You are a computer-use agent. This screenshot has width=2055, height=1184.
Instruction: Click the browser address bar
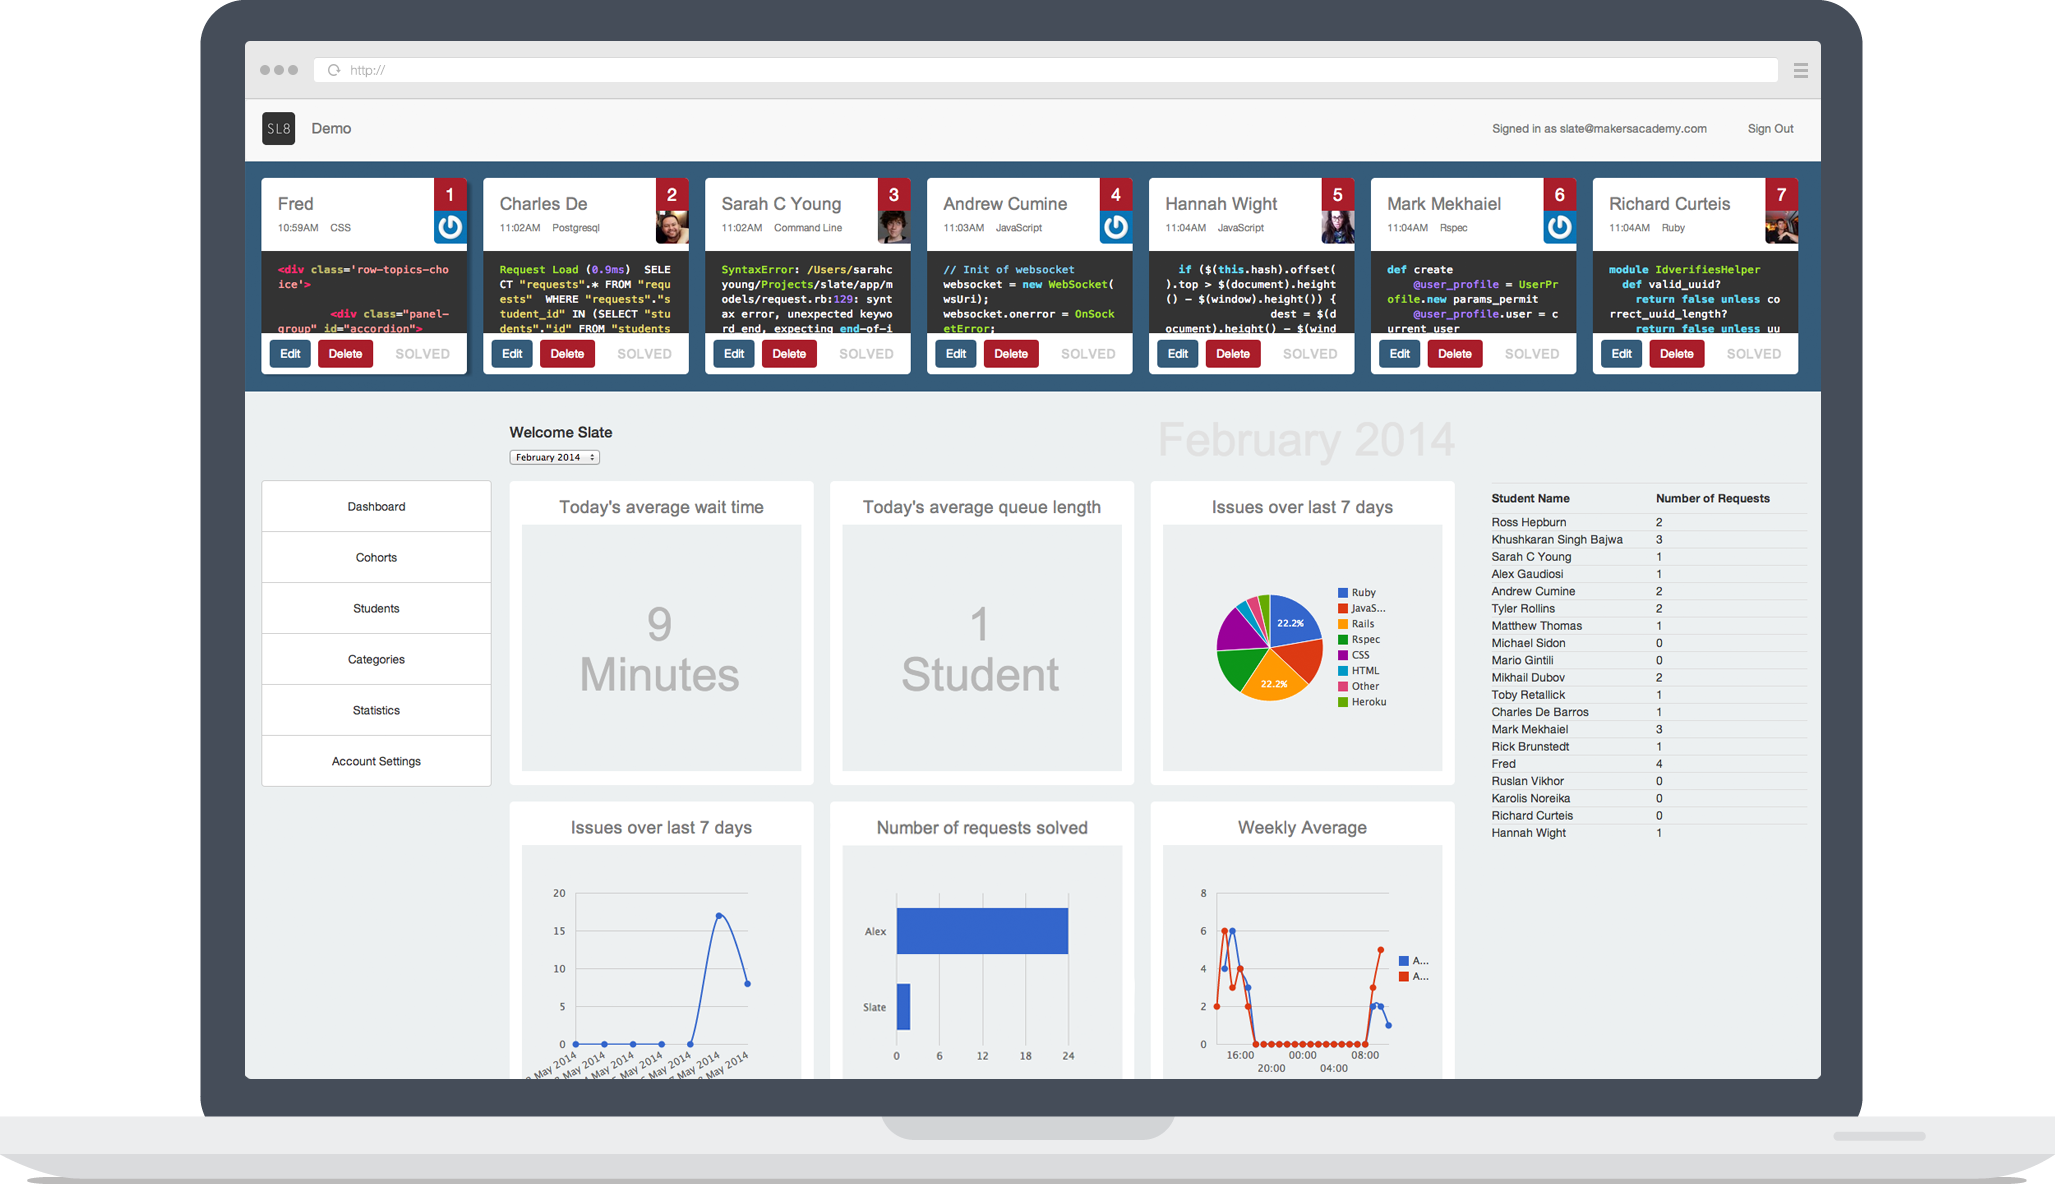click(1050, 70)
